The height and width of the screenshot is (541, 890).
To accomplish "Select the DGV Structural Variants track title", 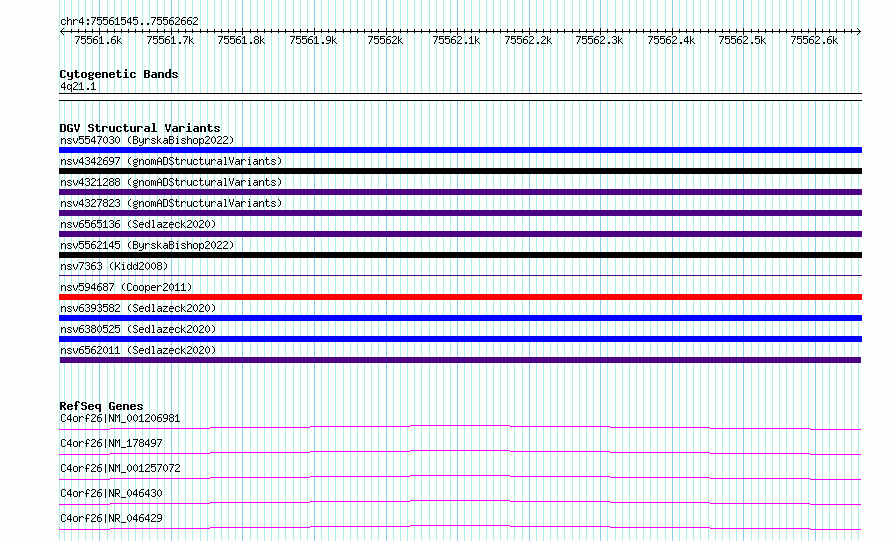I will 140,128.
